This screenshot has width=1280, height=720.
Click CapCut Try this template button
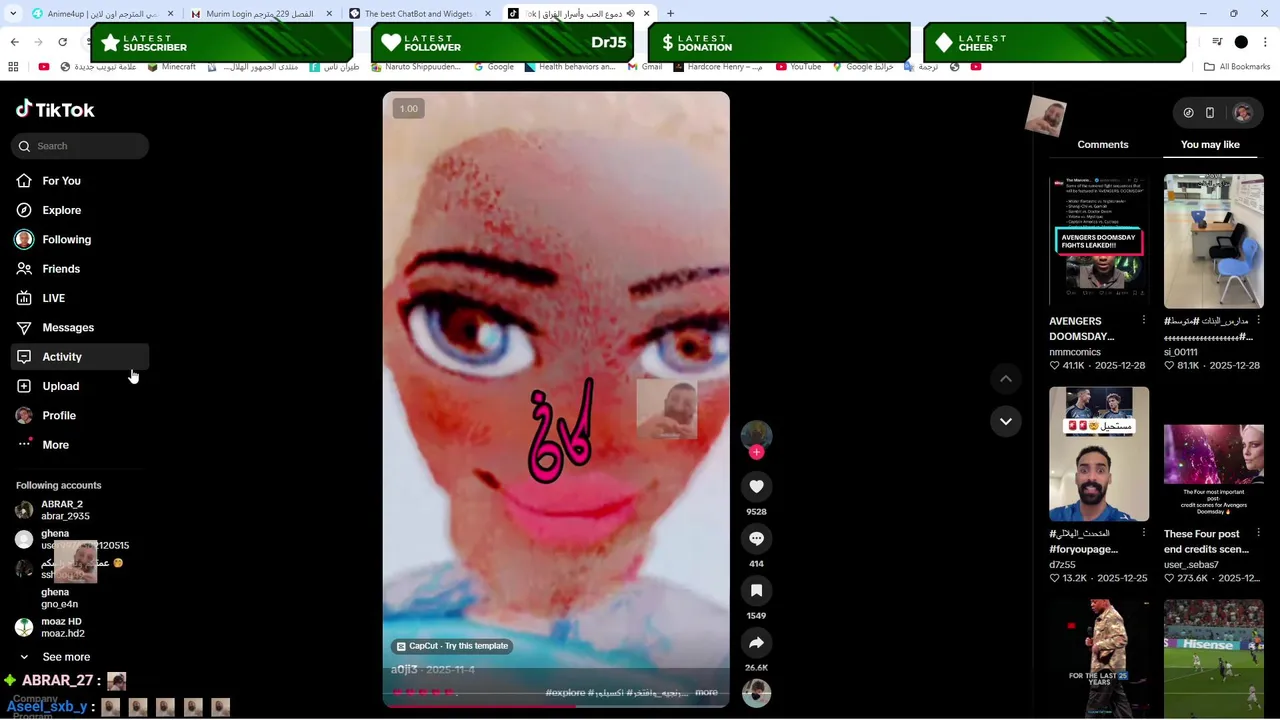coord(452,646)
